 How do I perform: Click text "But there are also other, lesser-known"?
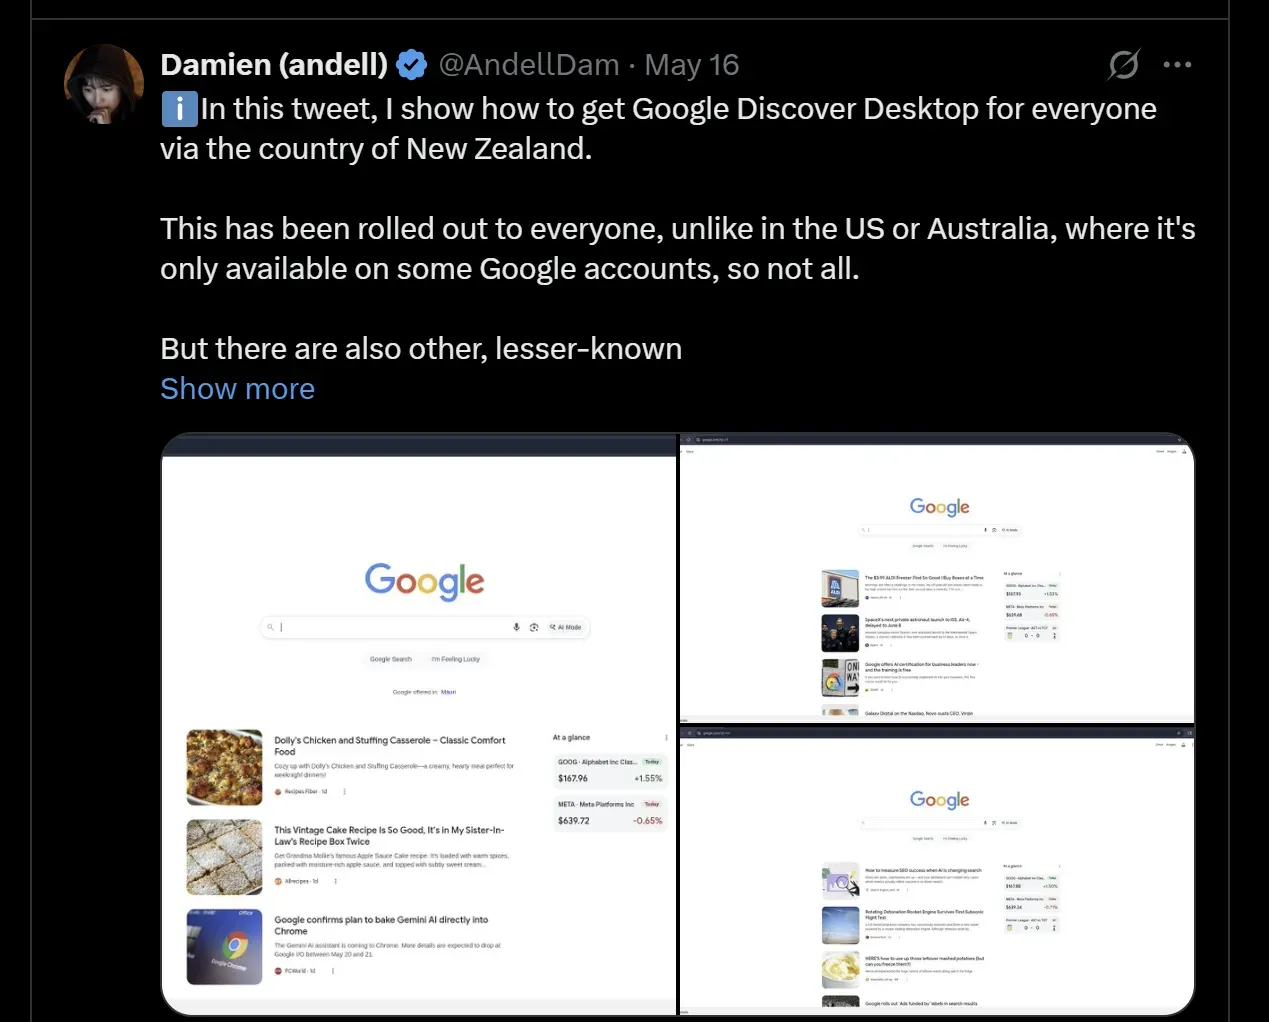(x=421, y=349)
